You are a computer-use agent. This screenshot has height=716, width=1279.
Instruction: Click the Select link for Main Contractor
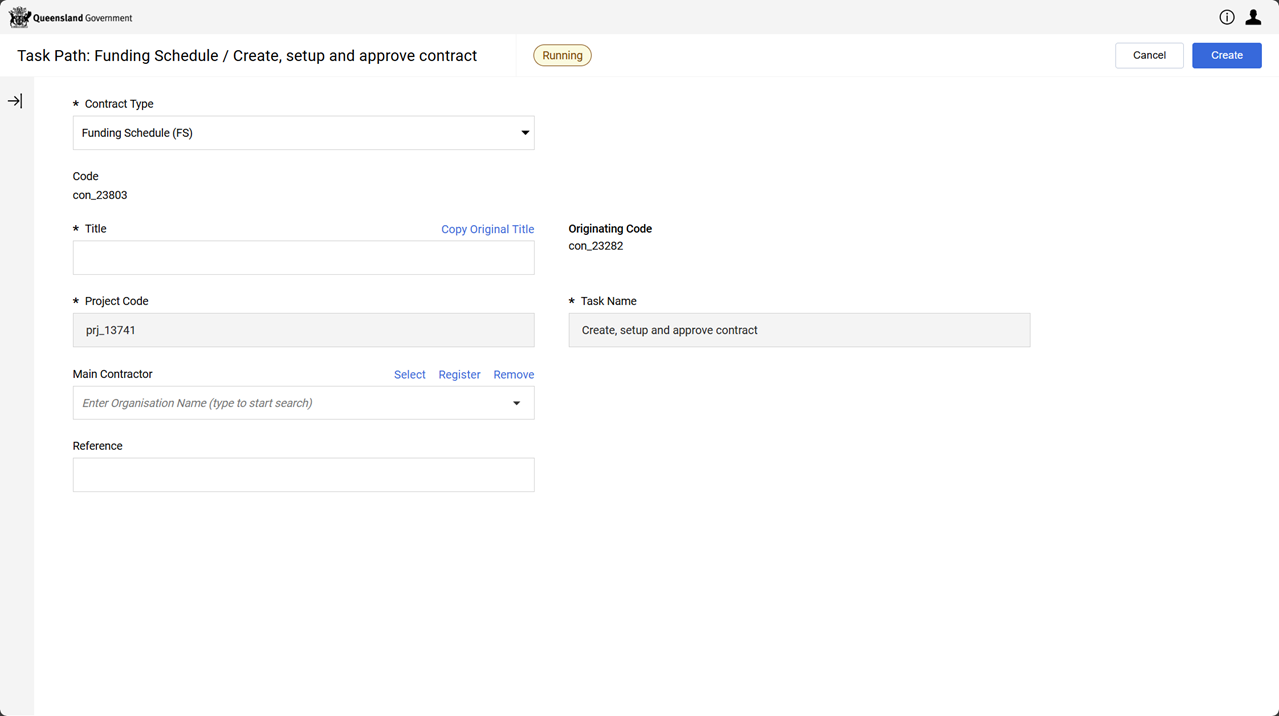tap(409, 374)
